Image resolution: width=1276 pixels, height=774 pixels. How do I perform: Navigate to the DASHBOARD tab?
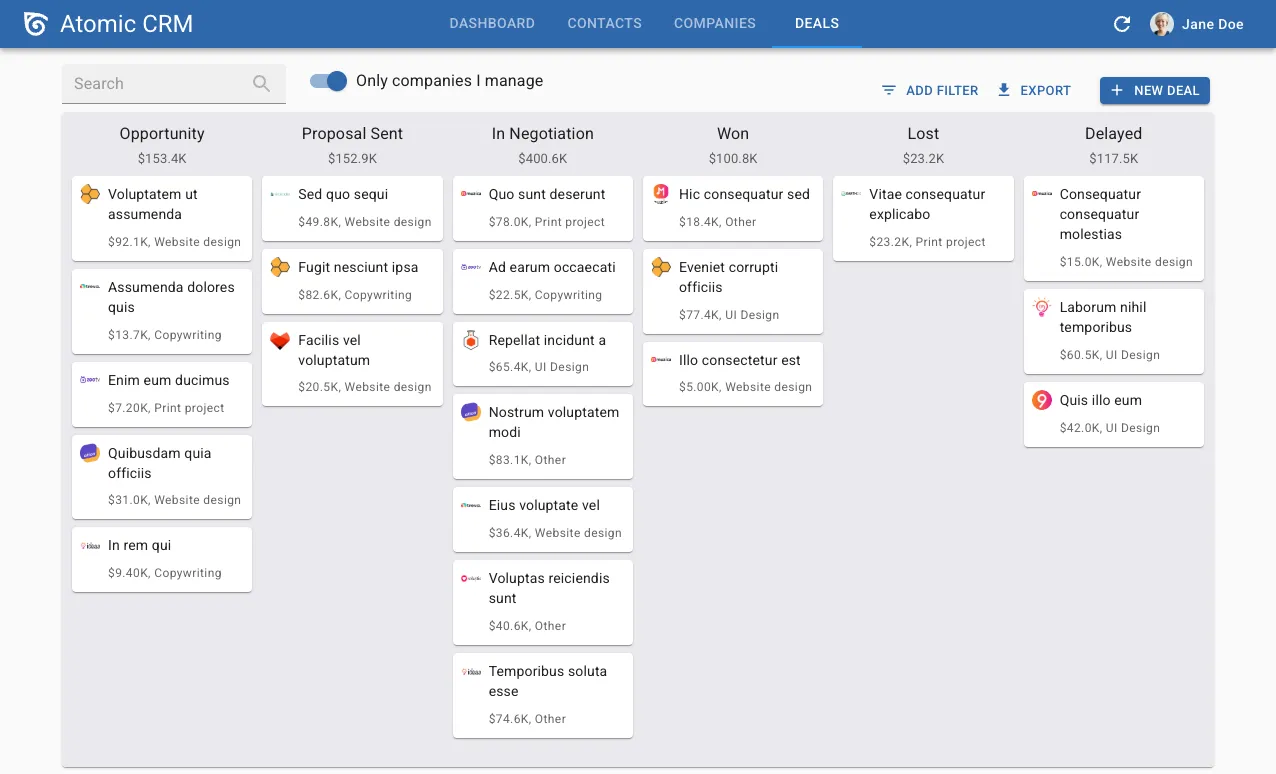pyautogui.click(x=492, y=23)
